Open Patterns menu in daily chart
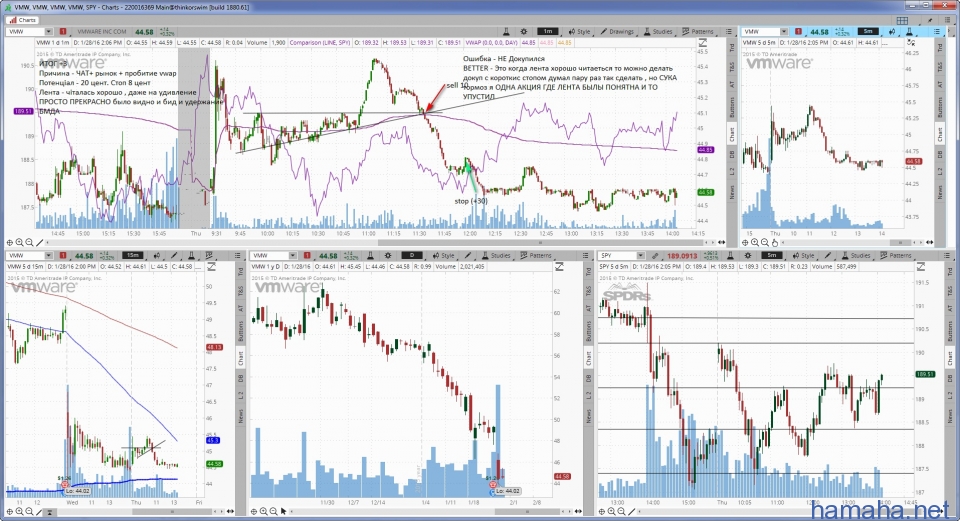Screen dimensions: 960x521 (x=536, y=256)
